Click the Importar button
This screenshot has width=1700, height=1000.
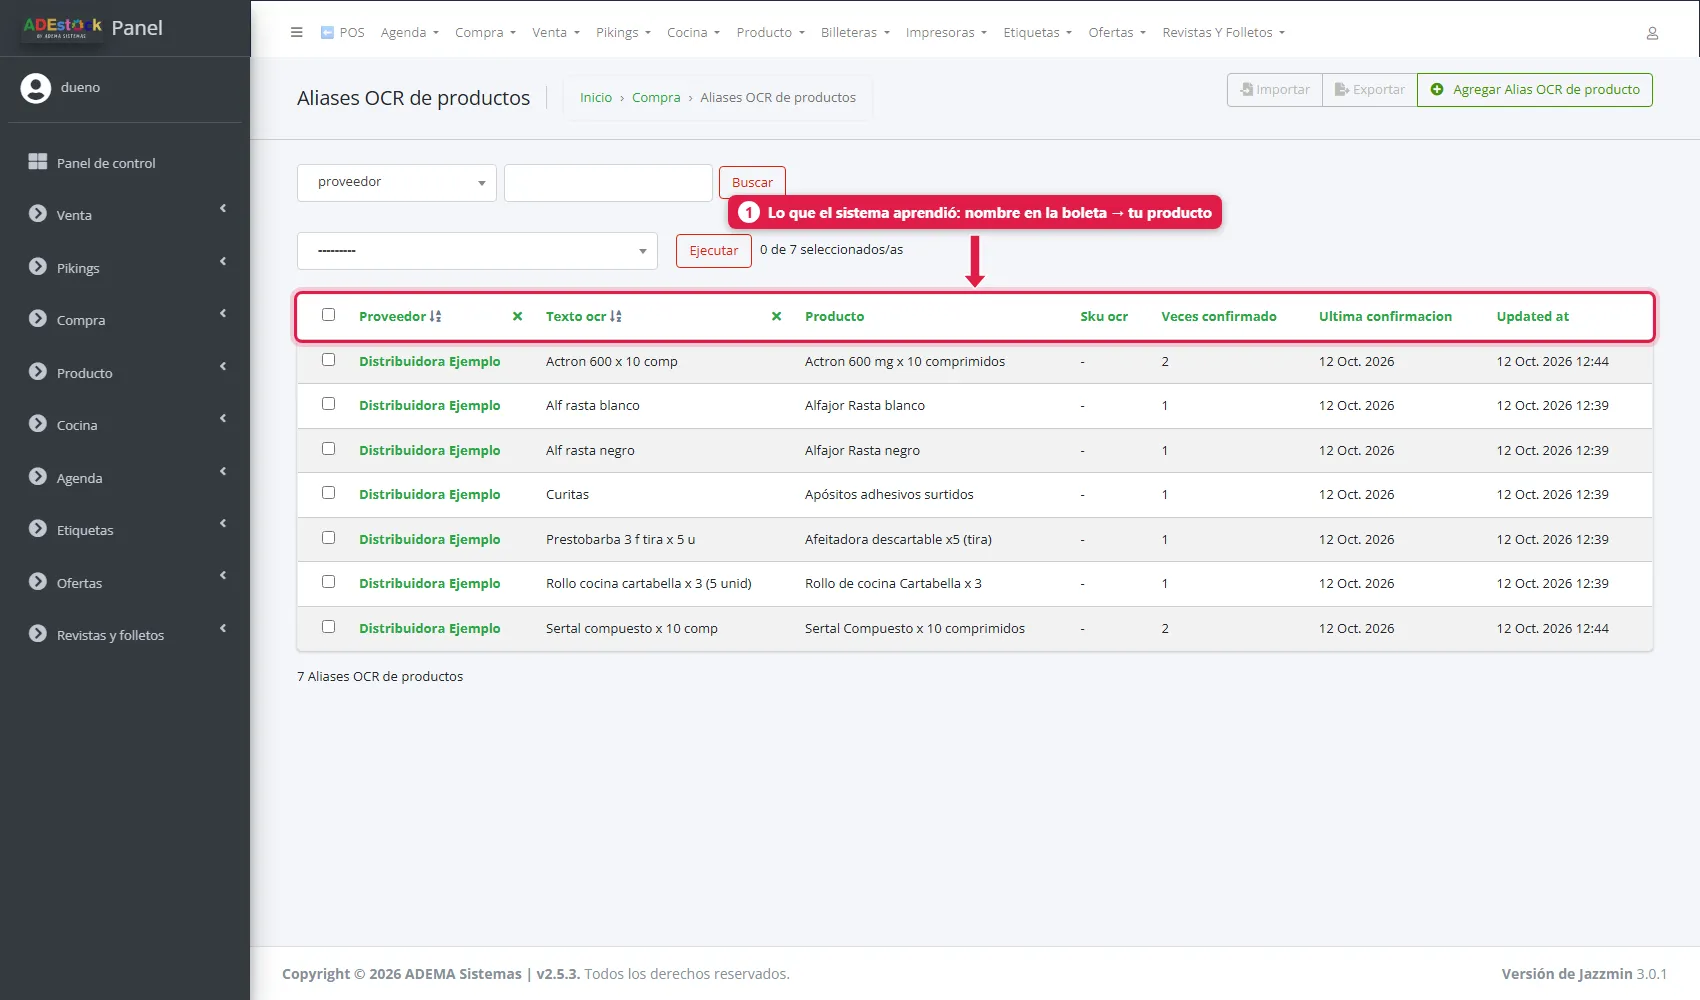[1275, 90]
